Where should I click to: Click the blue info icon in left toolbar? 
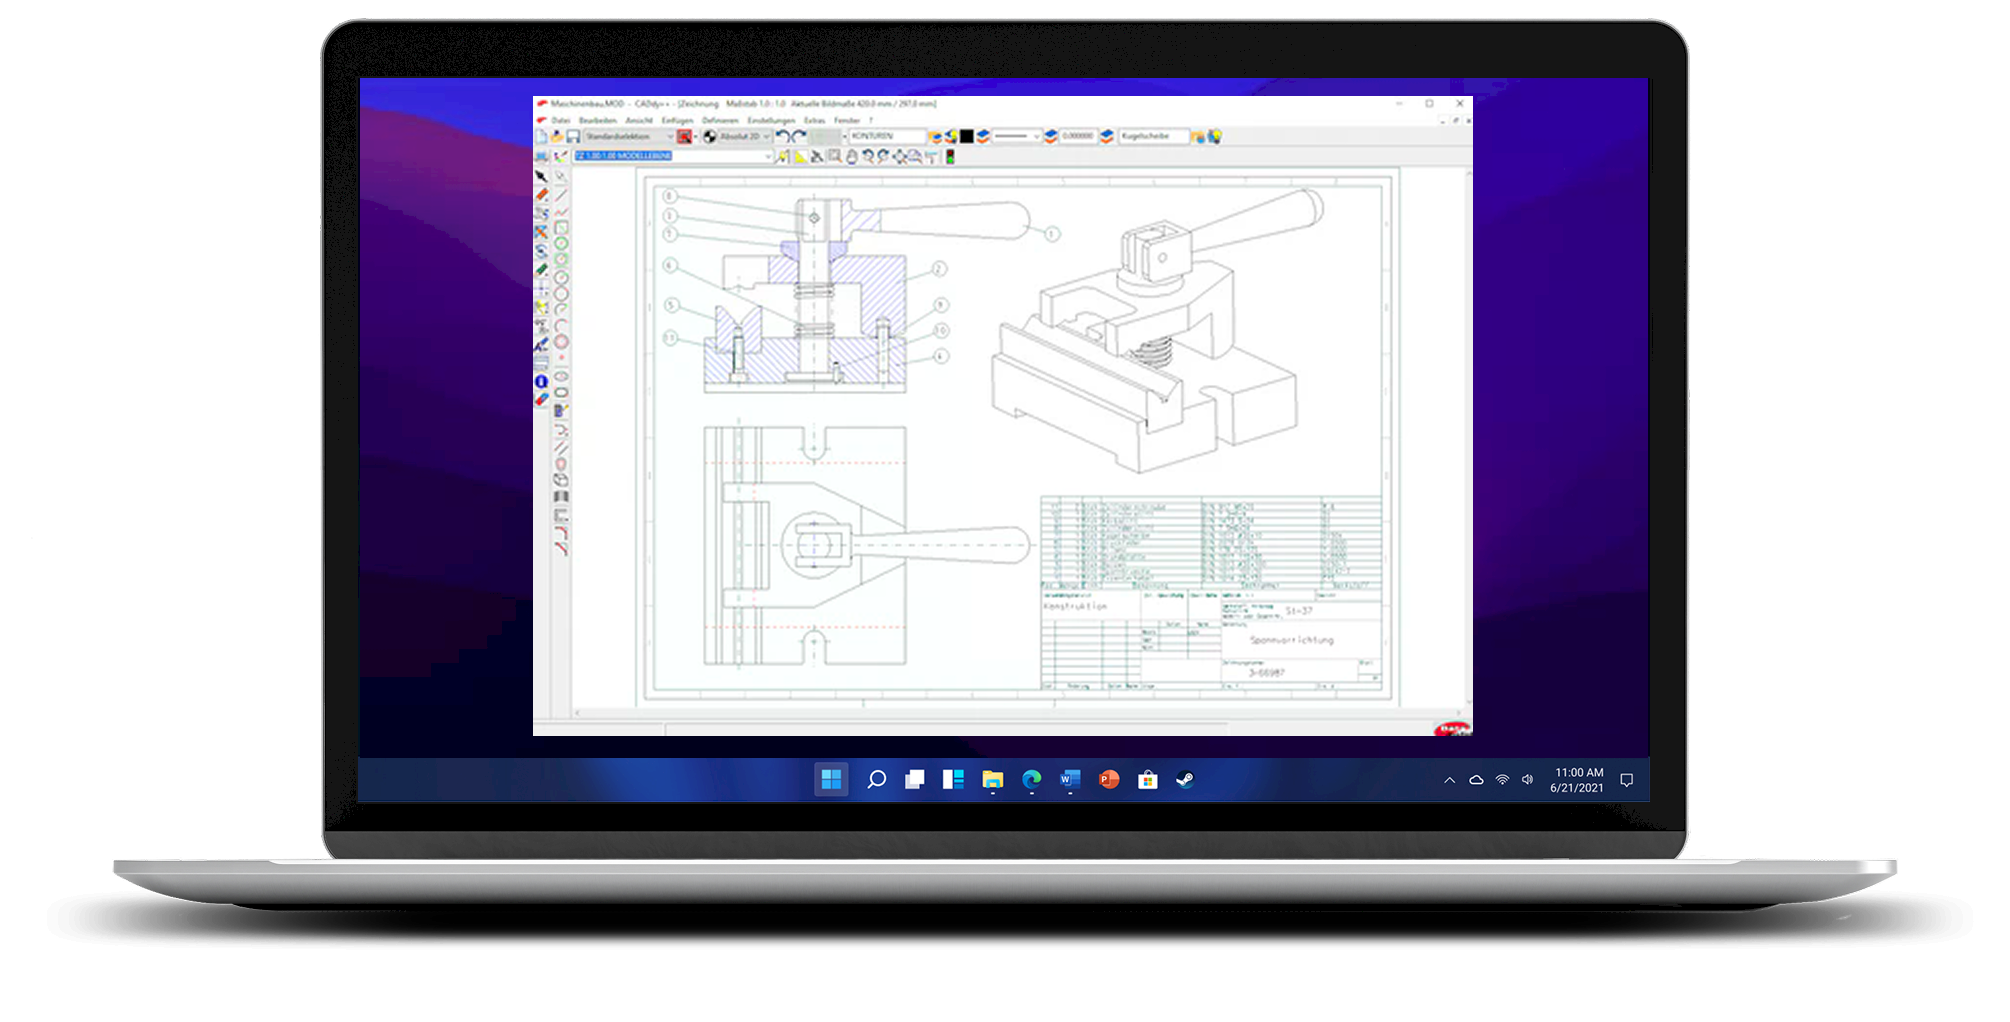[541, 382]
